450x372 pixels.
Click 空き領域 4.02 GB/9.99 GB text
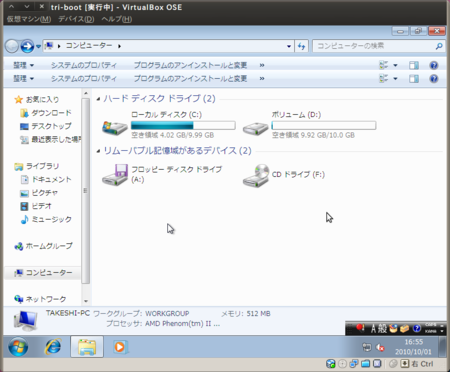click(x=172, y=135)
